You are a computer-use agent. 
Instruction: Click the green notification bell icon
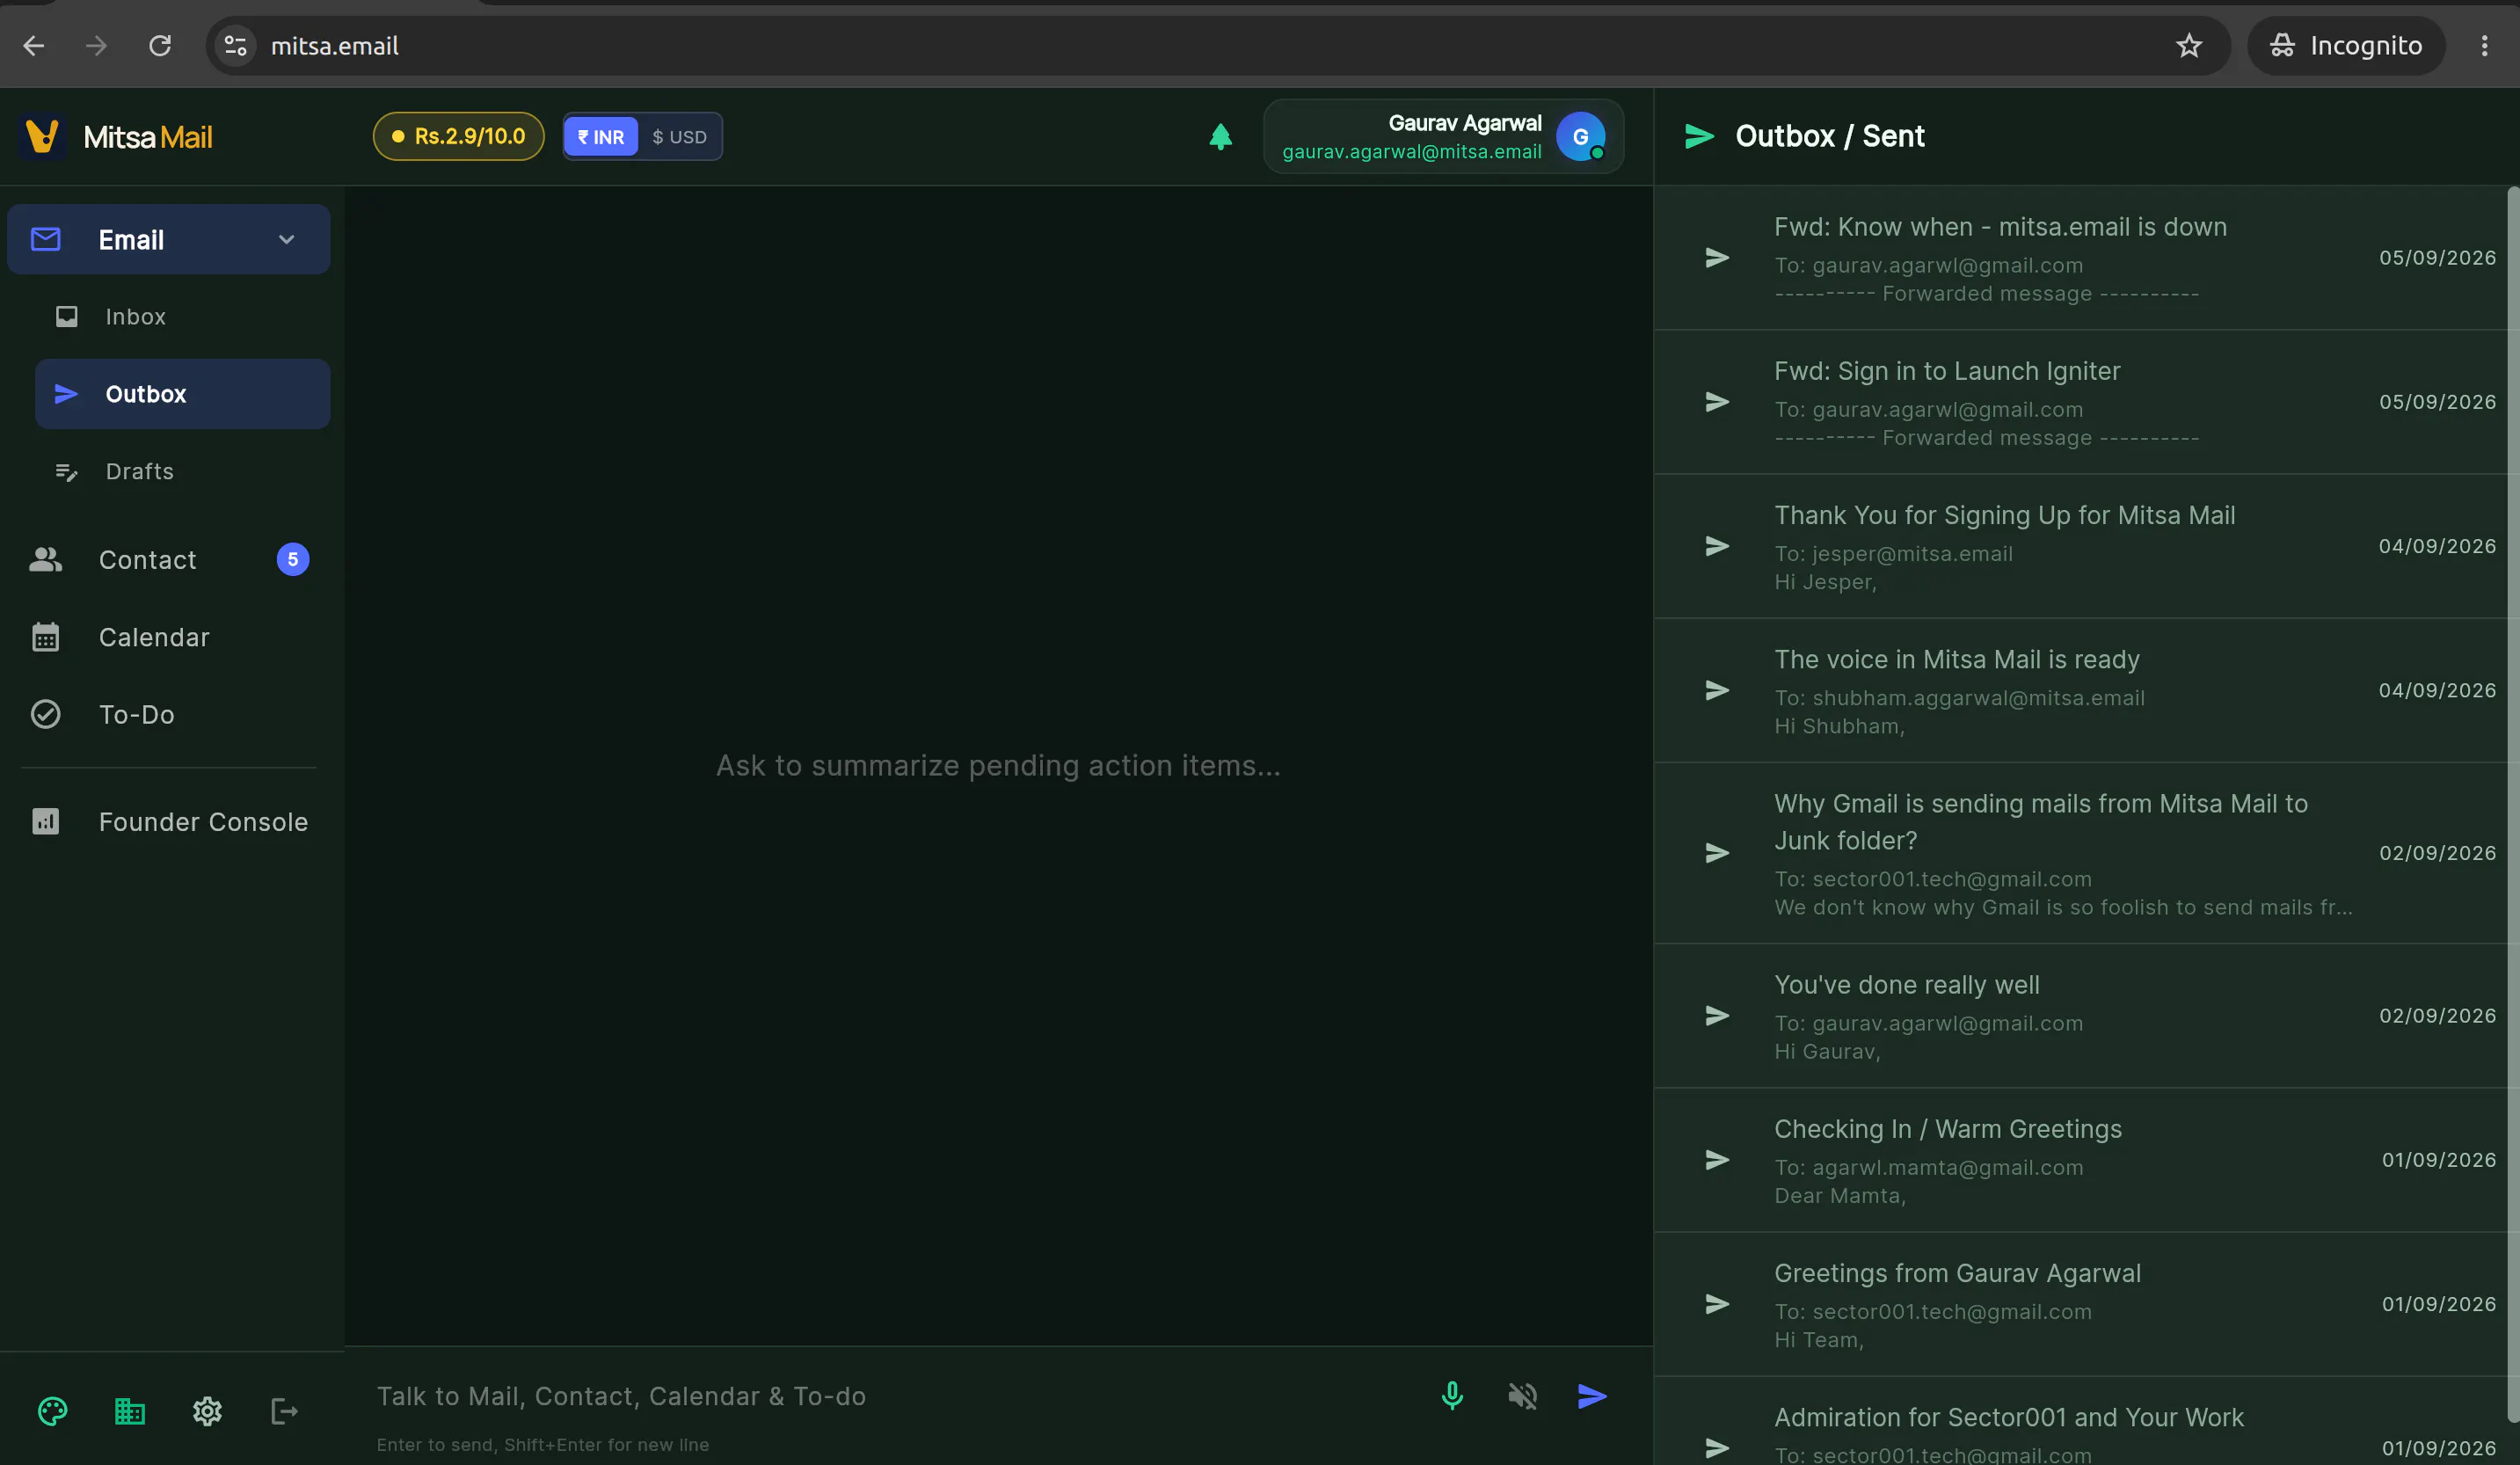click(x=1220, y=136)
